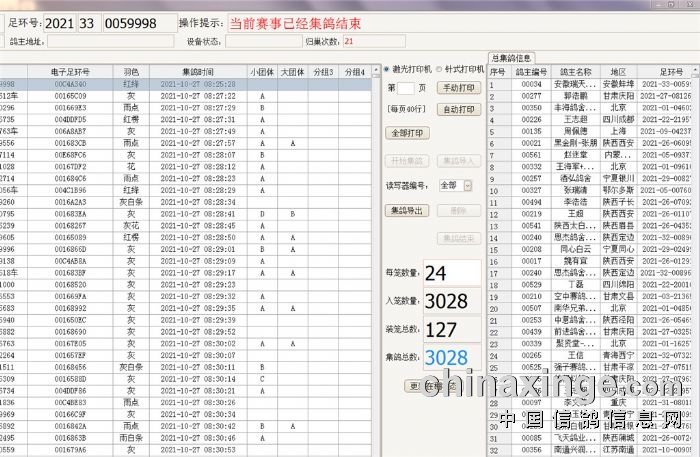The image size is (700, 457).
Task: Select the 针式打印机 radio option
Action: point(436,69)
